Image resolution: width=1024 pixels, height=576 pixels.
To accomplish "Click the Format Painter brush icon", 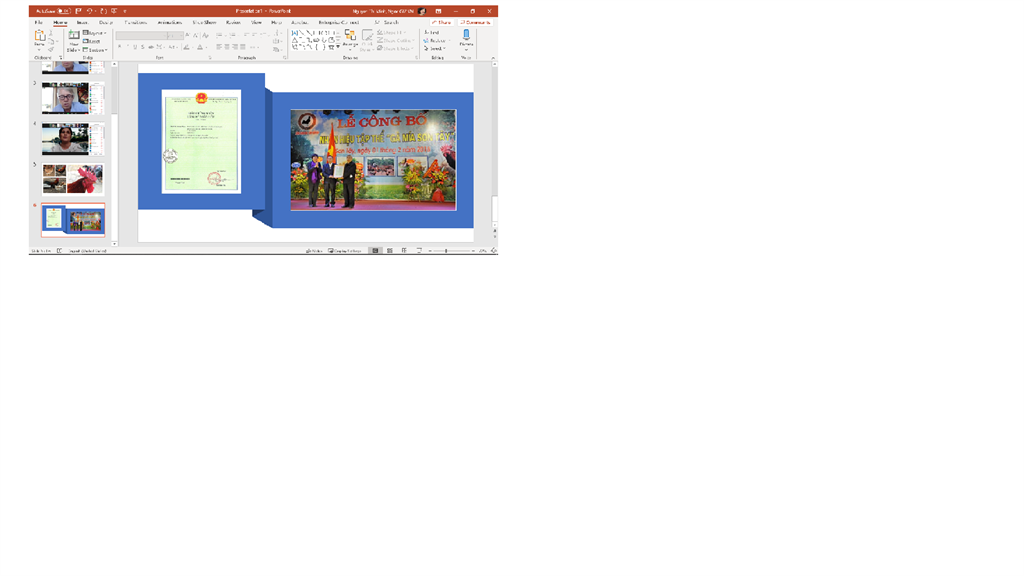I will 51,50.
